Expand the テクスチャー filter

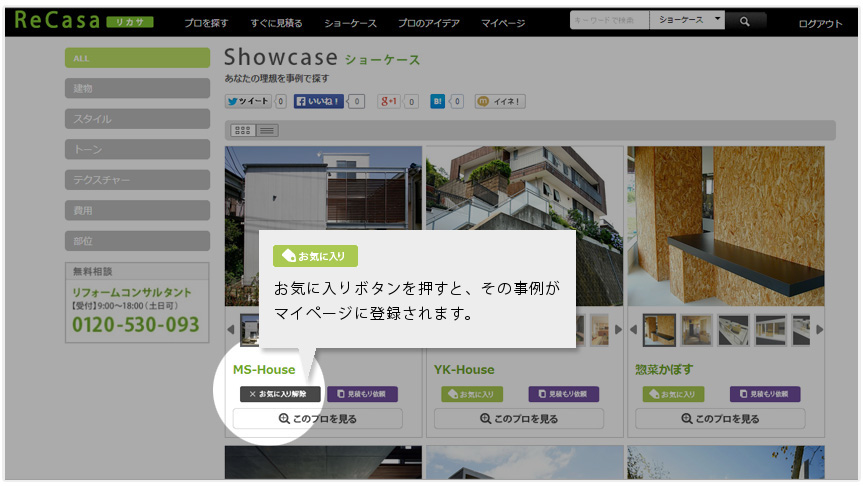pos(137,180)
